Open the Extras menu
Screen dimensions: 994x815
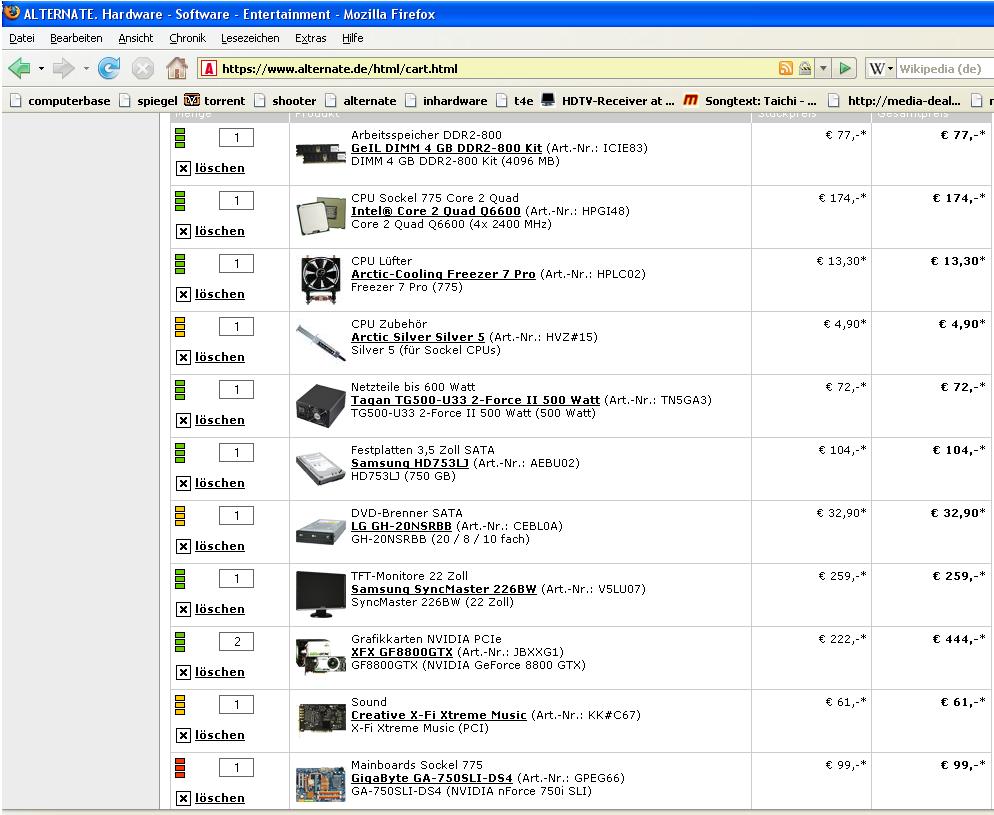(x=311, y=38)
